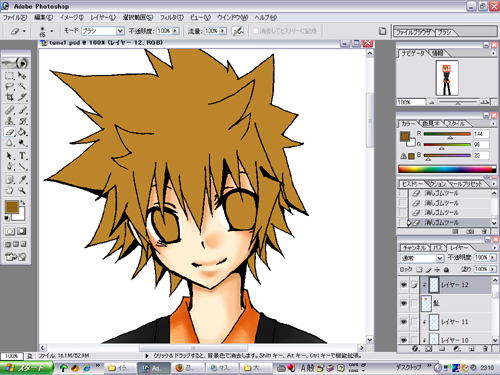Select the Magic Wand tool
This screenshot has height=375, width=500.
(x=22, y=87)
